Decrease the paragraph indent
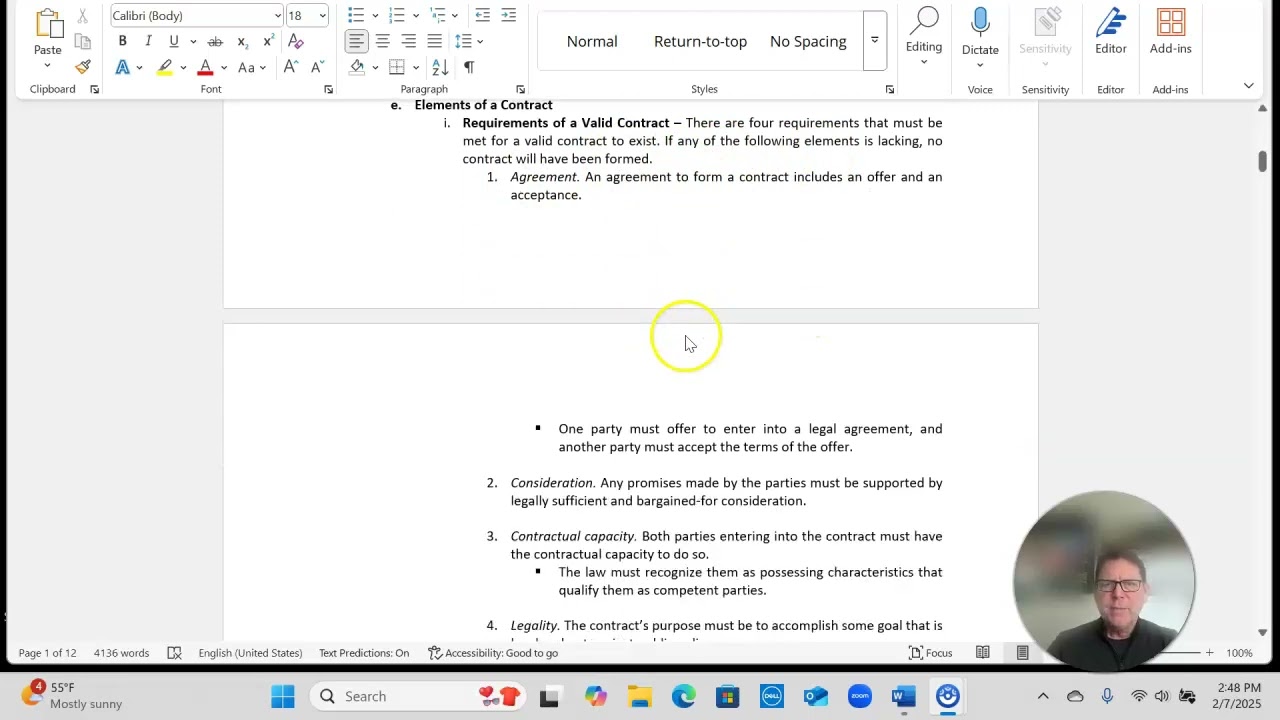Viewport: 1280px width, 720px height. coord(483,15)
